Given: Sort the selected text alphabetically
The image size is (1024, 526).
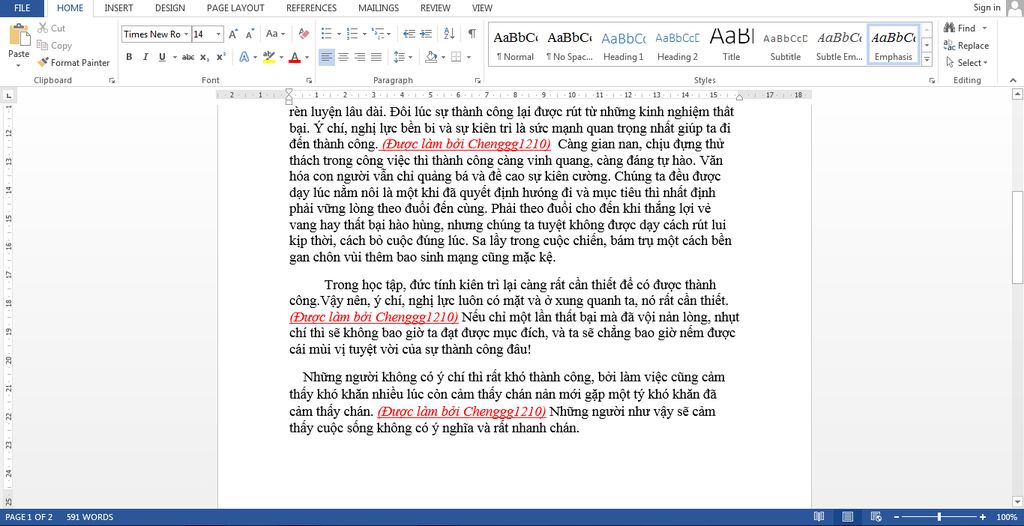Looking at the screenshot, I should (x=449, y=34).
